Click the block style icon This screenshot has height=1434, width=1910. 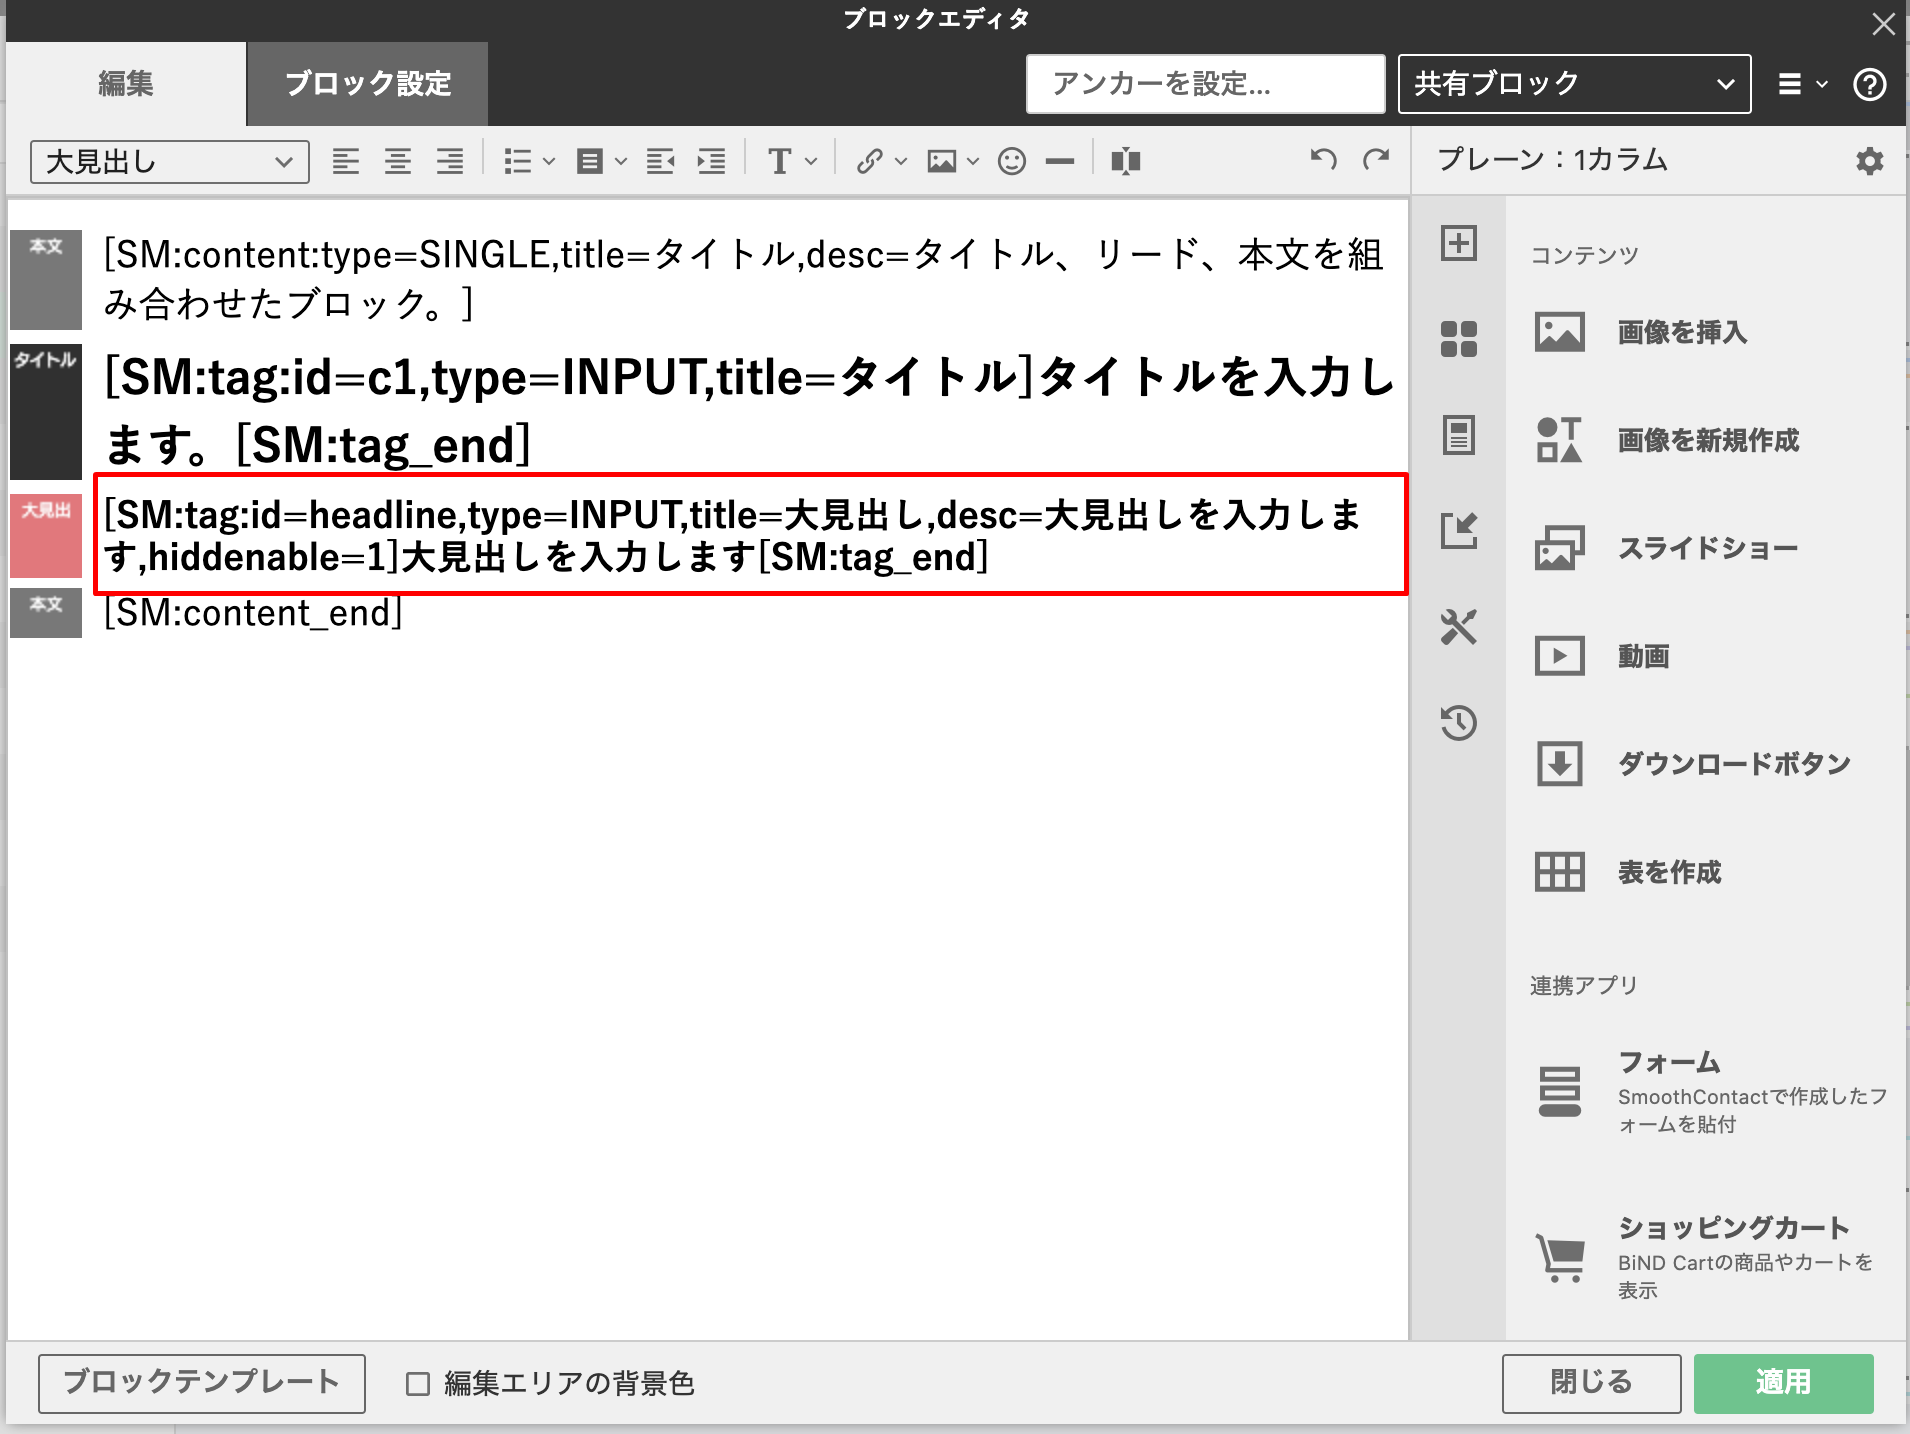(x=590, y=161)
